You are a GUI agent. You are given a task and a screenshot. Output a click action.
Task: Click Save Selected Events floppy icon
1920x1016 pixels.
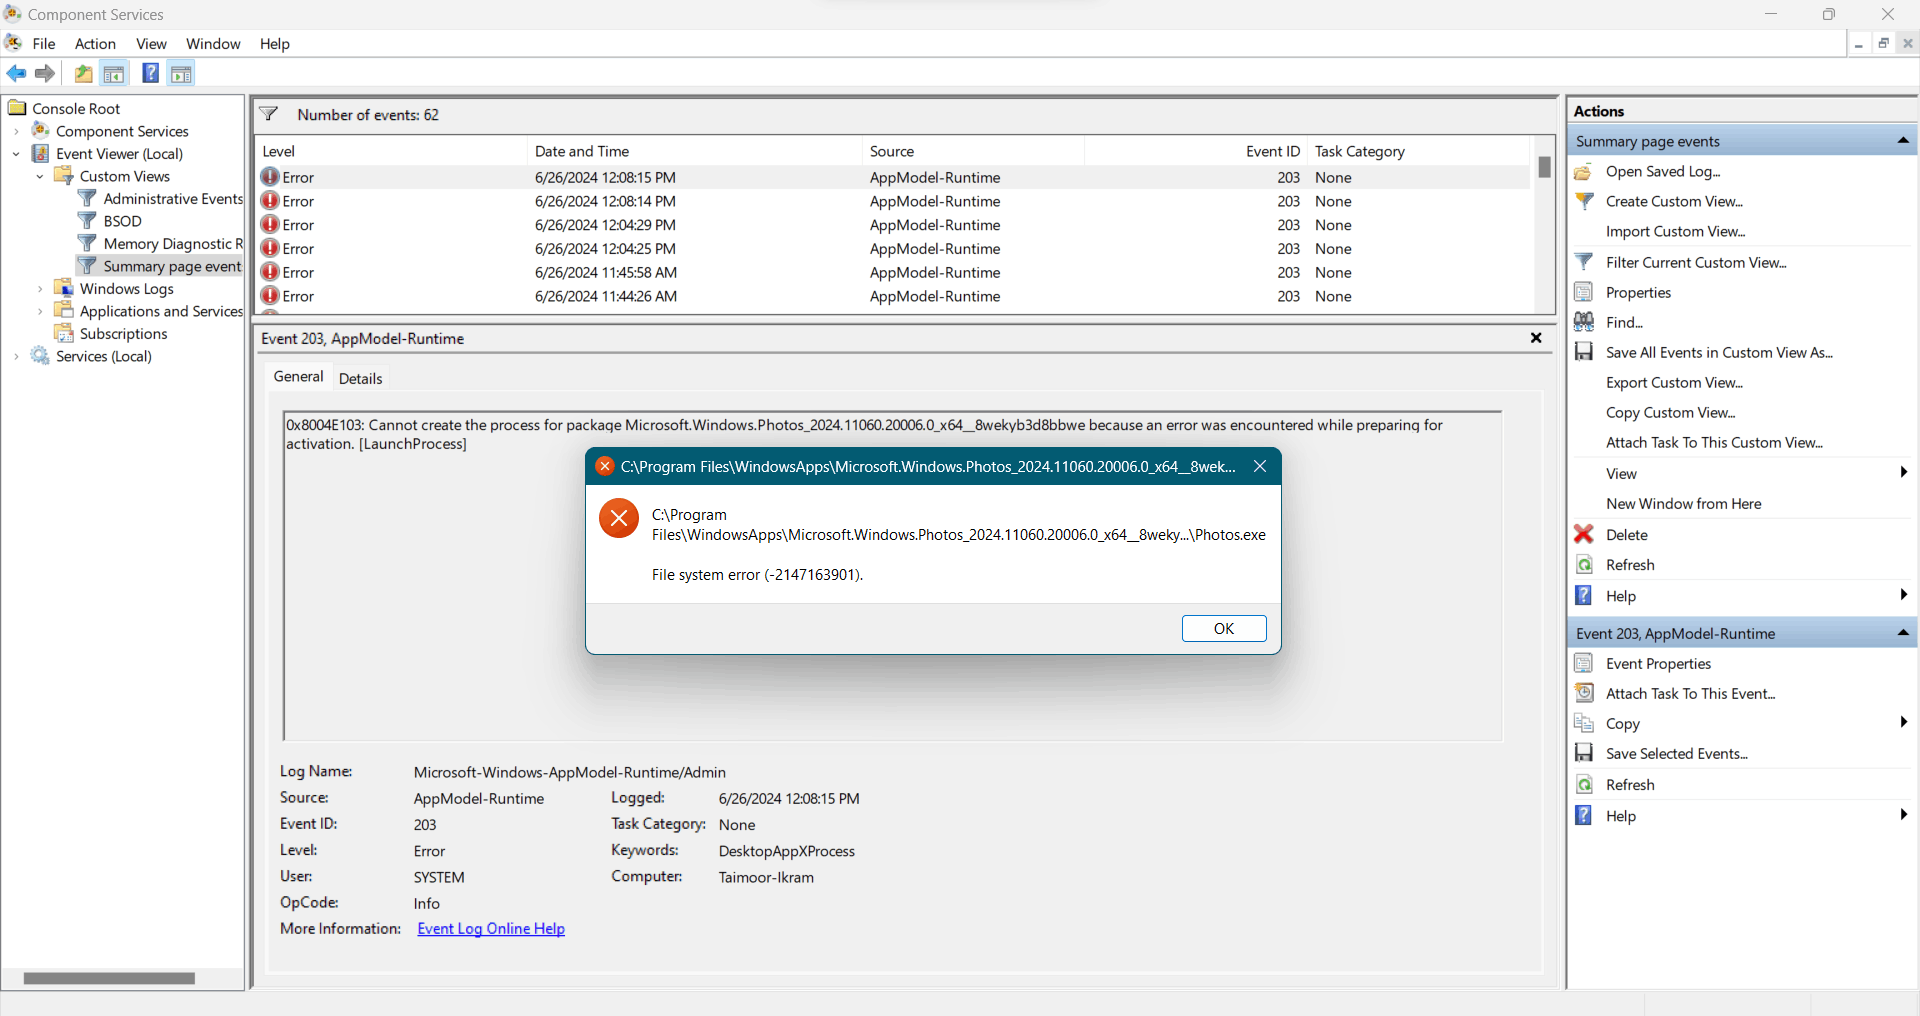tap(1584, 753)
